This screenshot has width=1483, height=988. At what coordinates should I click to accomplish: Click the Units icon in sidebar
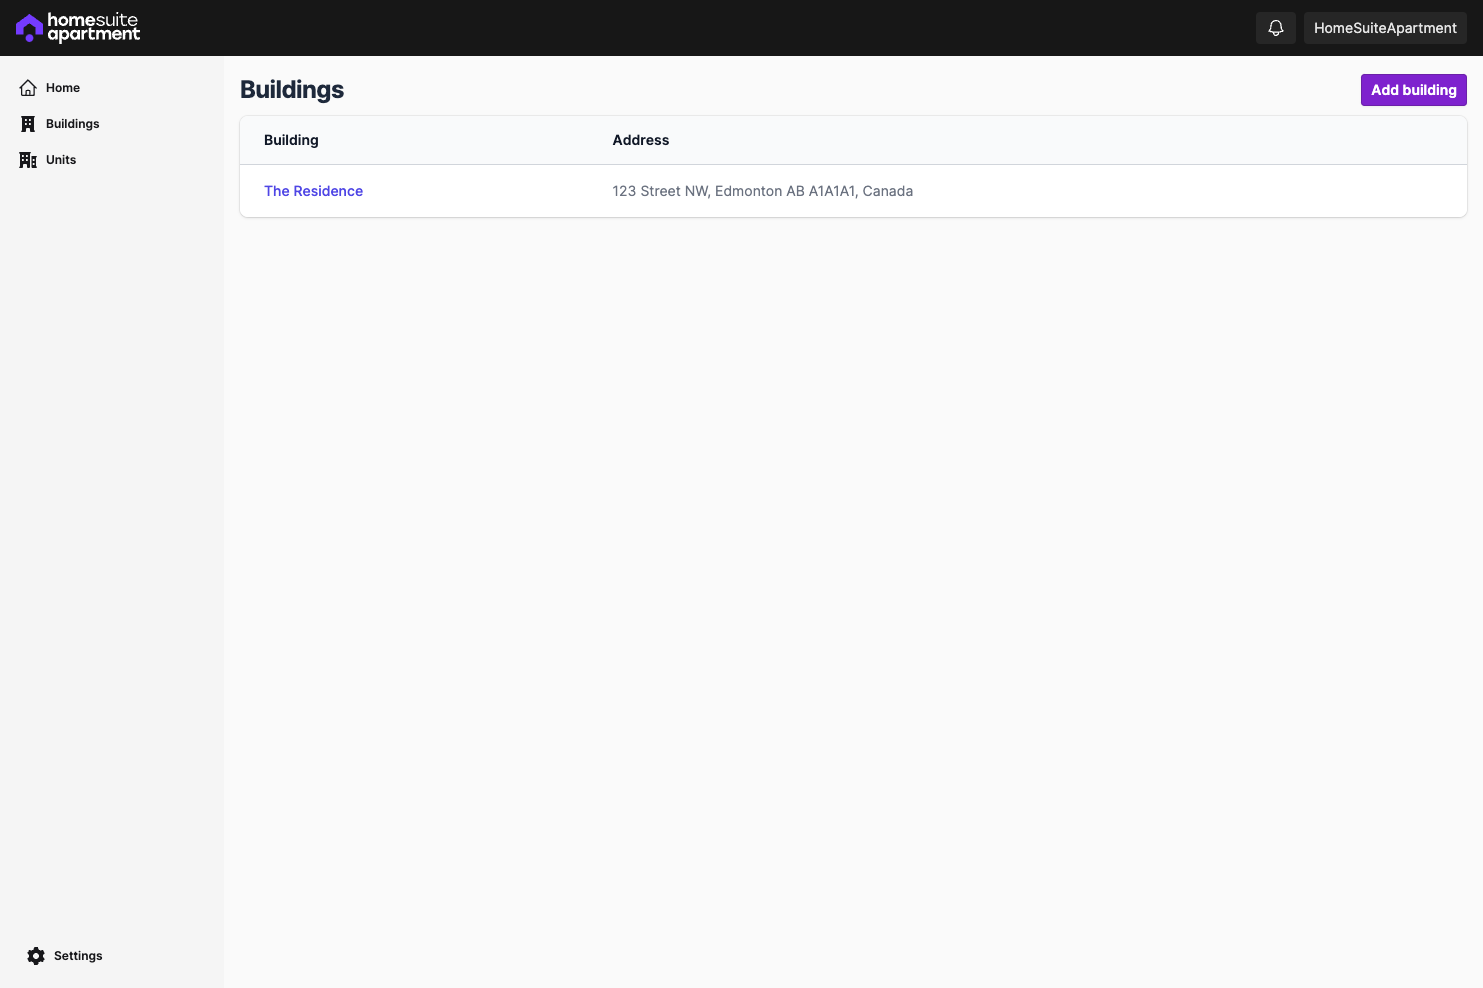point(28,160)
